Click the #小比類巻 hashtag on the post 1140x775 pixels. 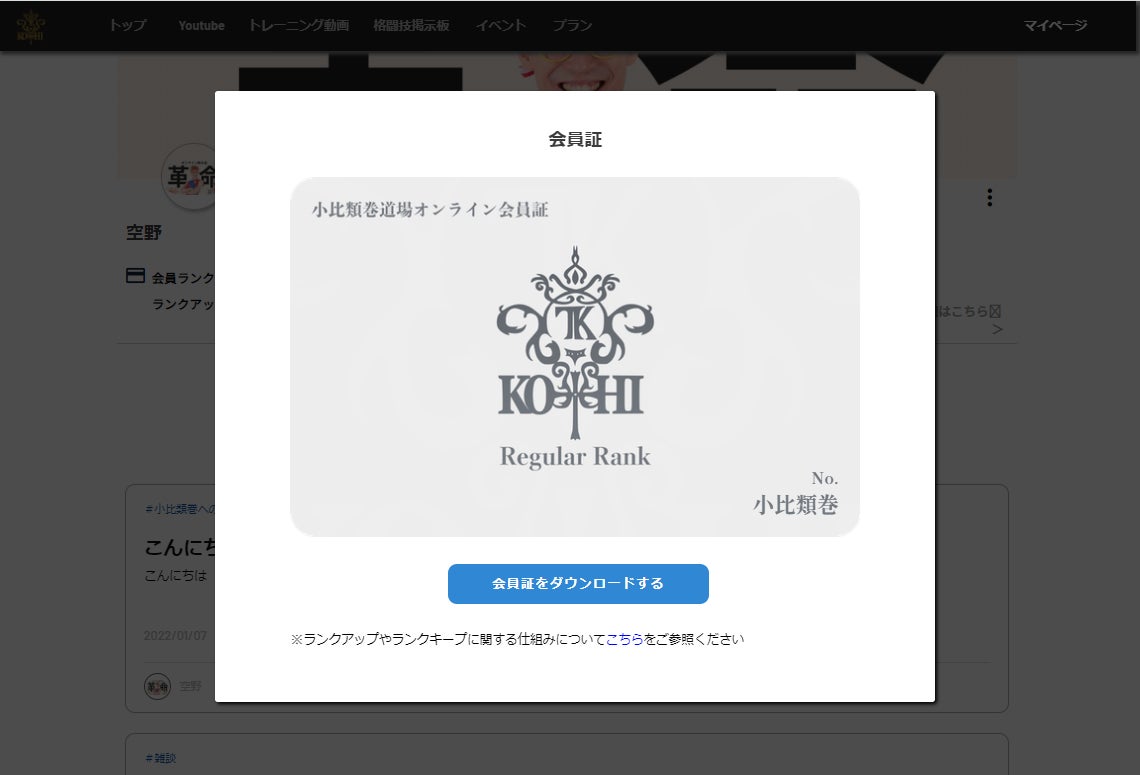click(x=180, y=509)
